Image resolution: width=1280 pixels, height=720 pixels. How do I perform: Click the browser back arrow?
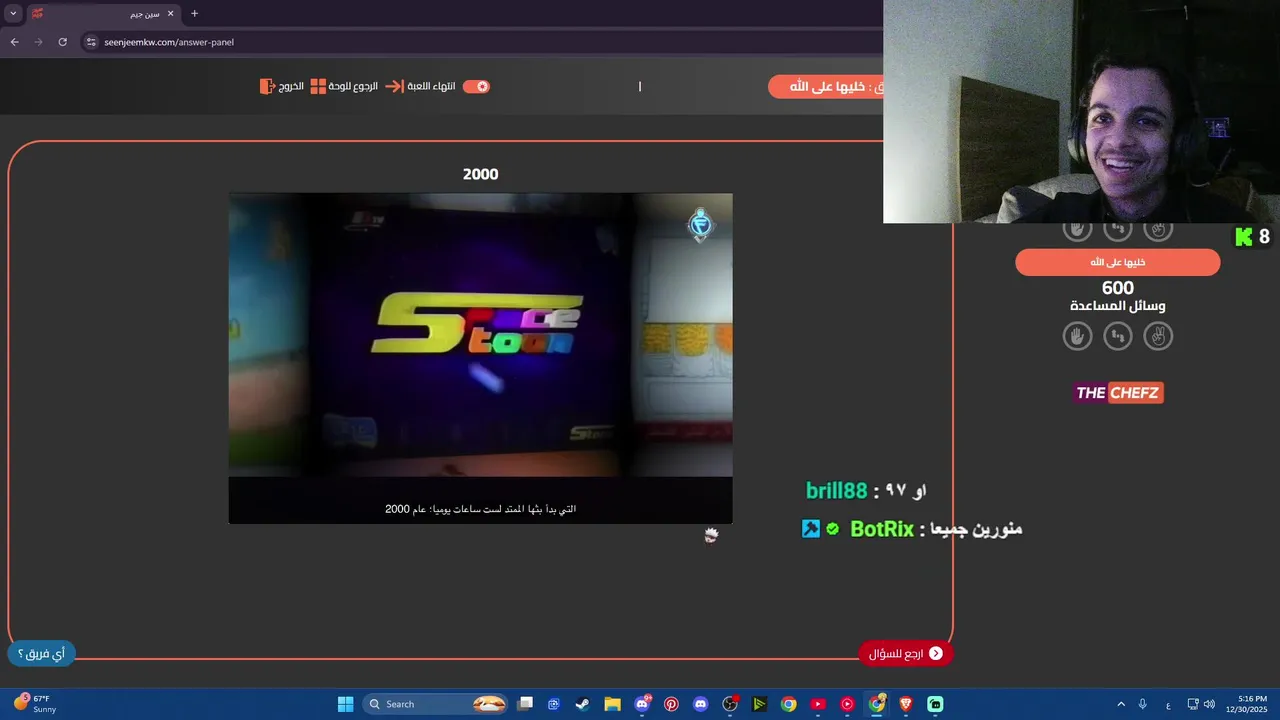click(x=15, y=42)
